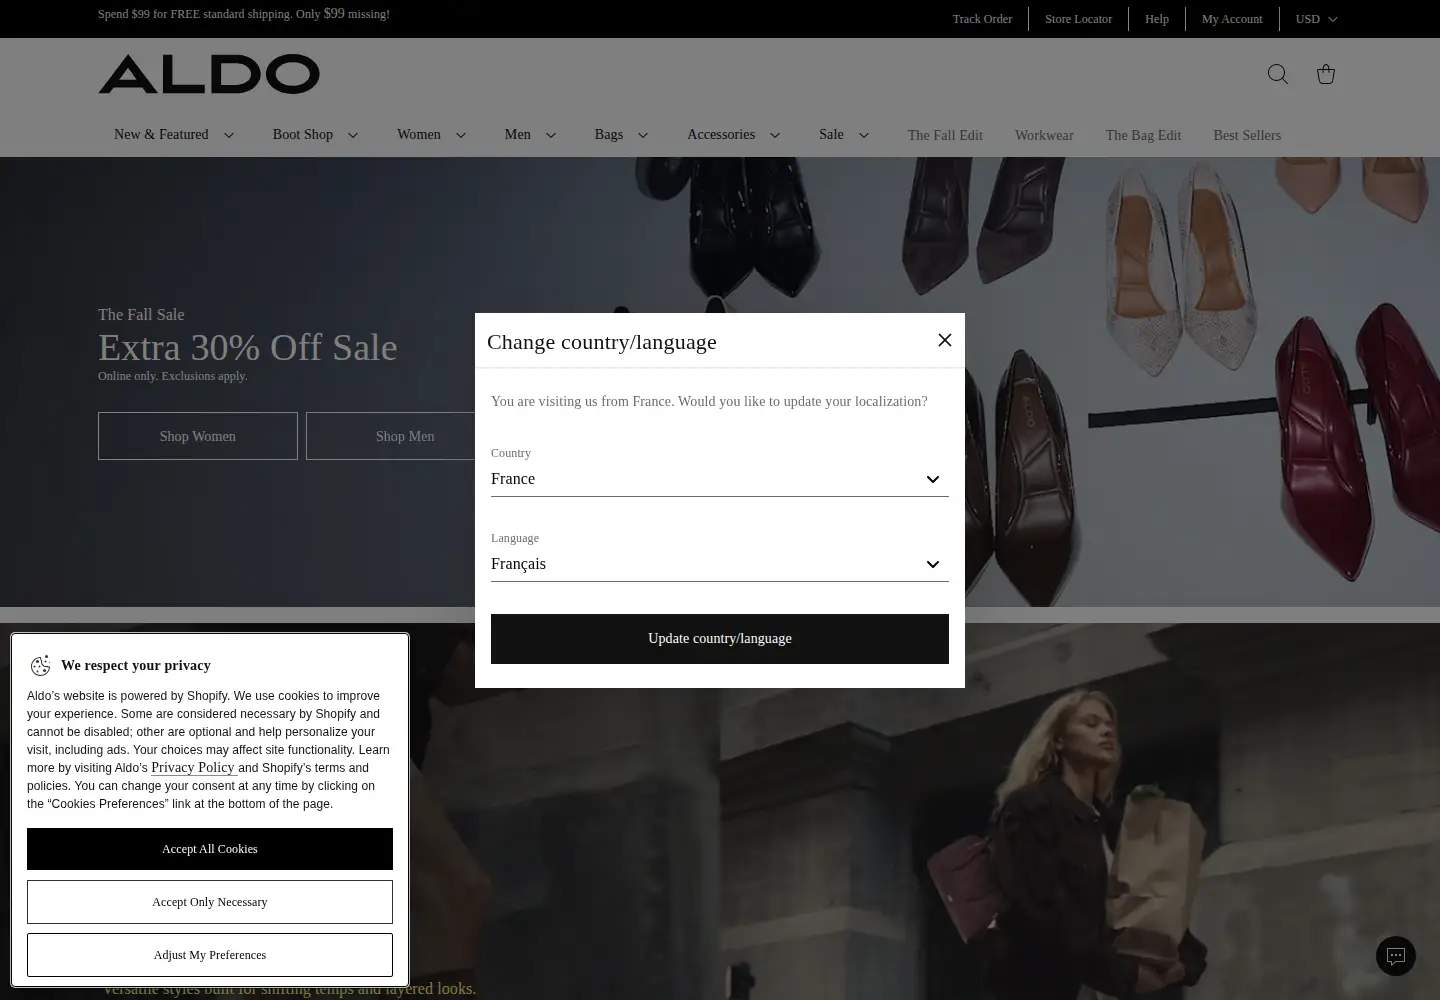The height and width of the screenshot is (1000, 1440).
Task: Click the "Extra 30% Off Sale" heading
Action: (248, 347)
